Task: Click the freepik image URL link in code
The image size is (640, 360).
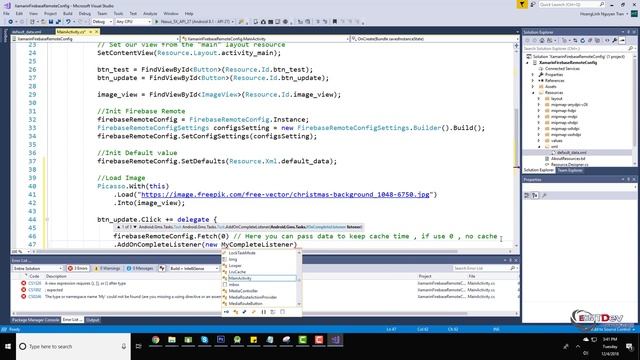Action: [x=285, y=195]
